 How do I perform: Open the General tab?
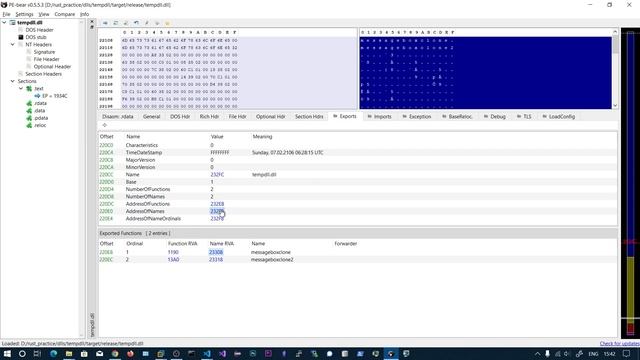151,116
